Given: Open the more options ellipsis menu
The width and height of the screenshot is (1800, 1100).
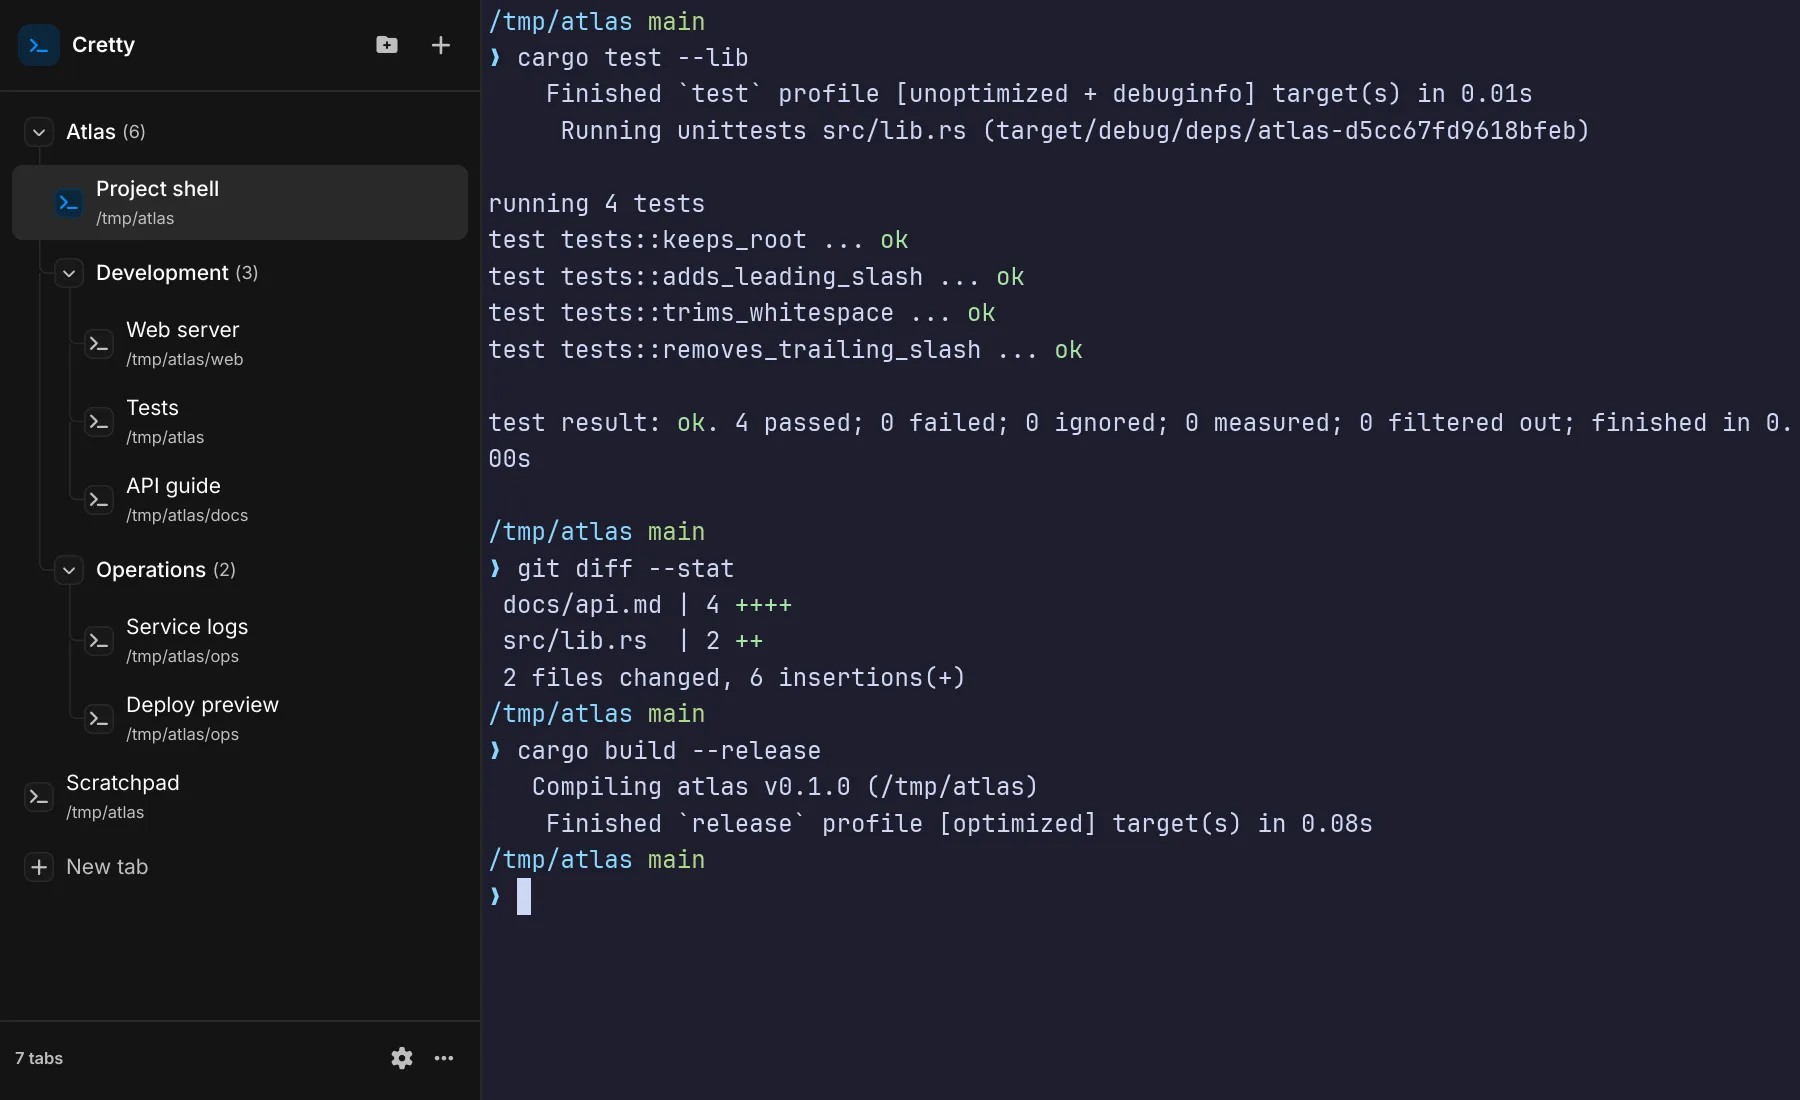Looking at the screenshot, I should (x=444, y=1058).
